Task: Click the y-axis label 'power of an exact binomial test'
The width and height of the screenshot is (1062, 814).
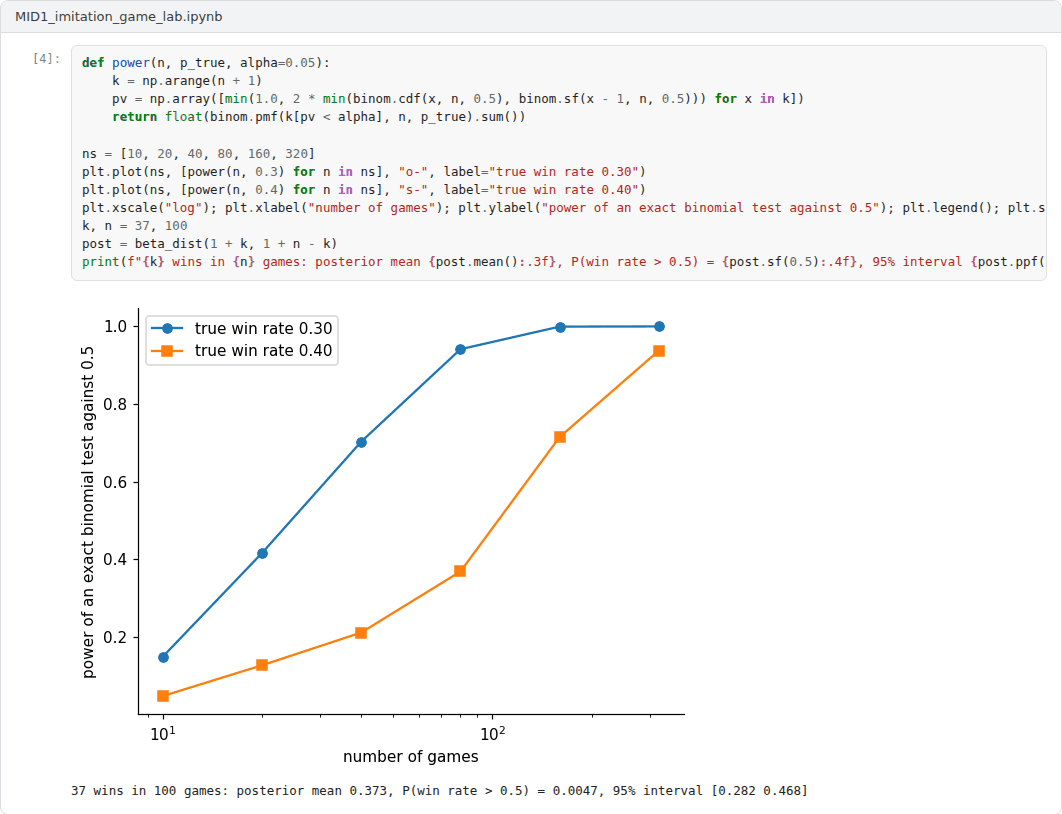Action: [88, 512]
